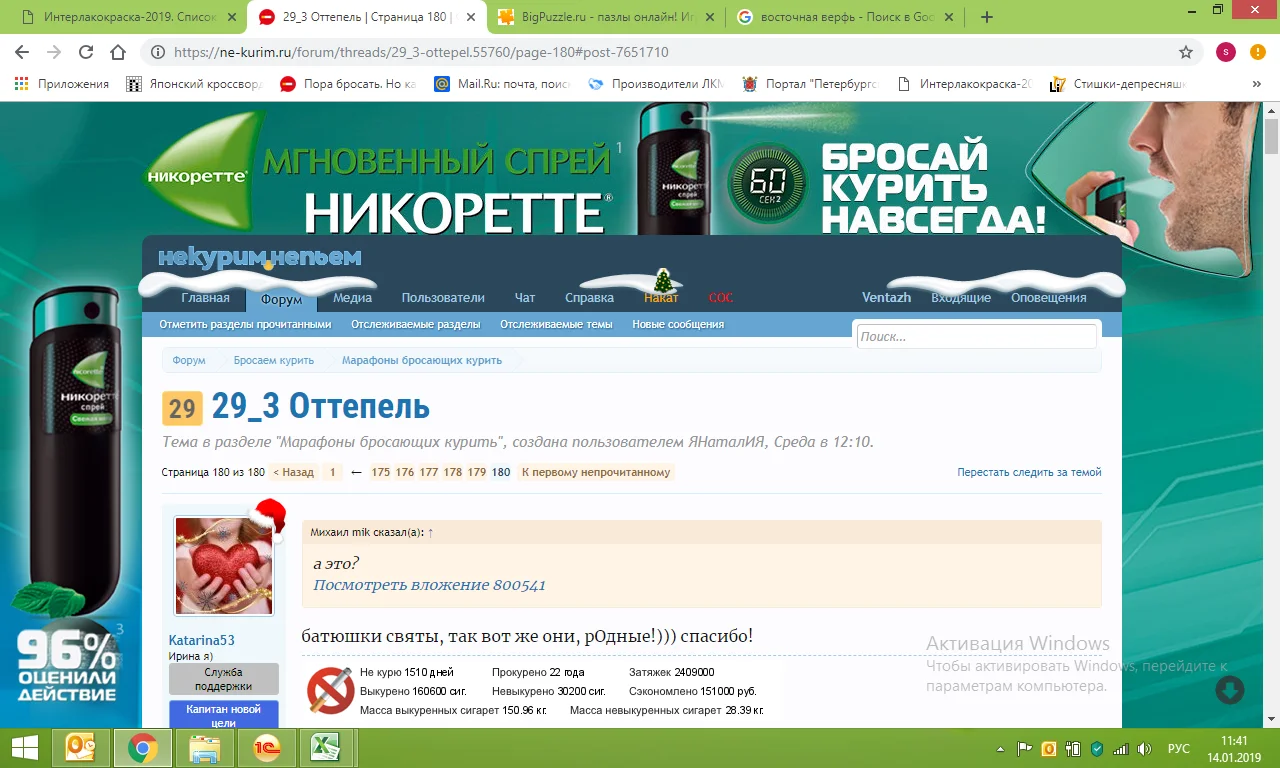The width and height of the screenshot is (1280, 768).
Task: Open the Пользователи navigation menu item
Action: (x=443, y=298)
